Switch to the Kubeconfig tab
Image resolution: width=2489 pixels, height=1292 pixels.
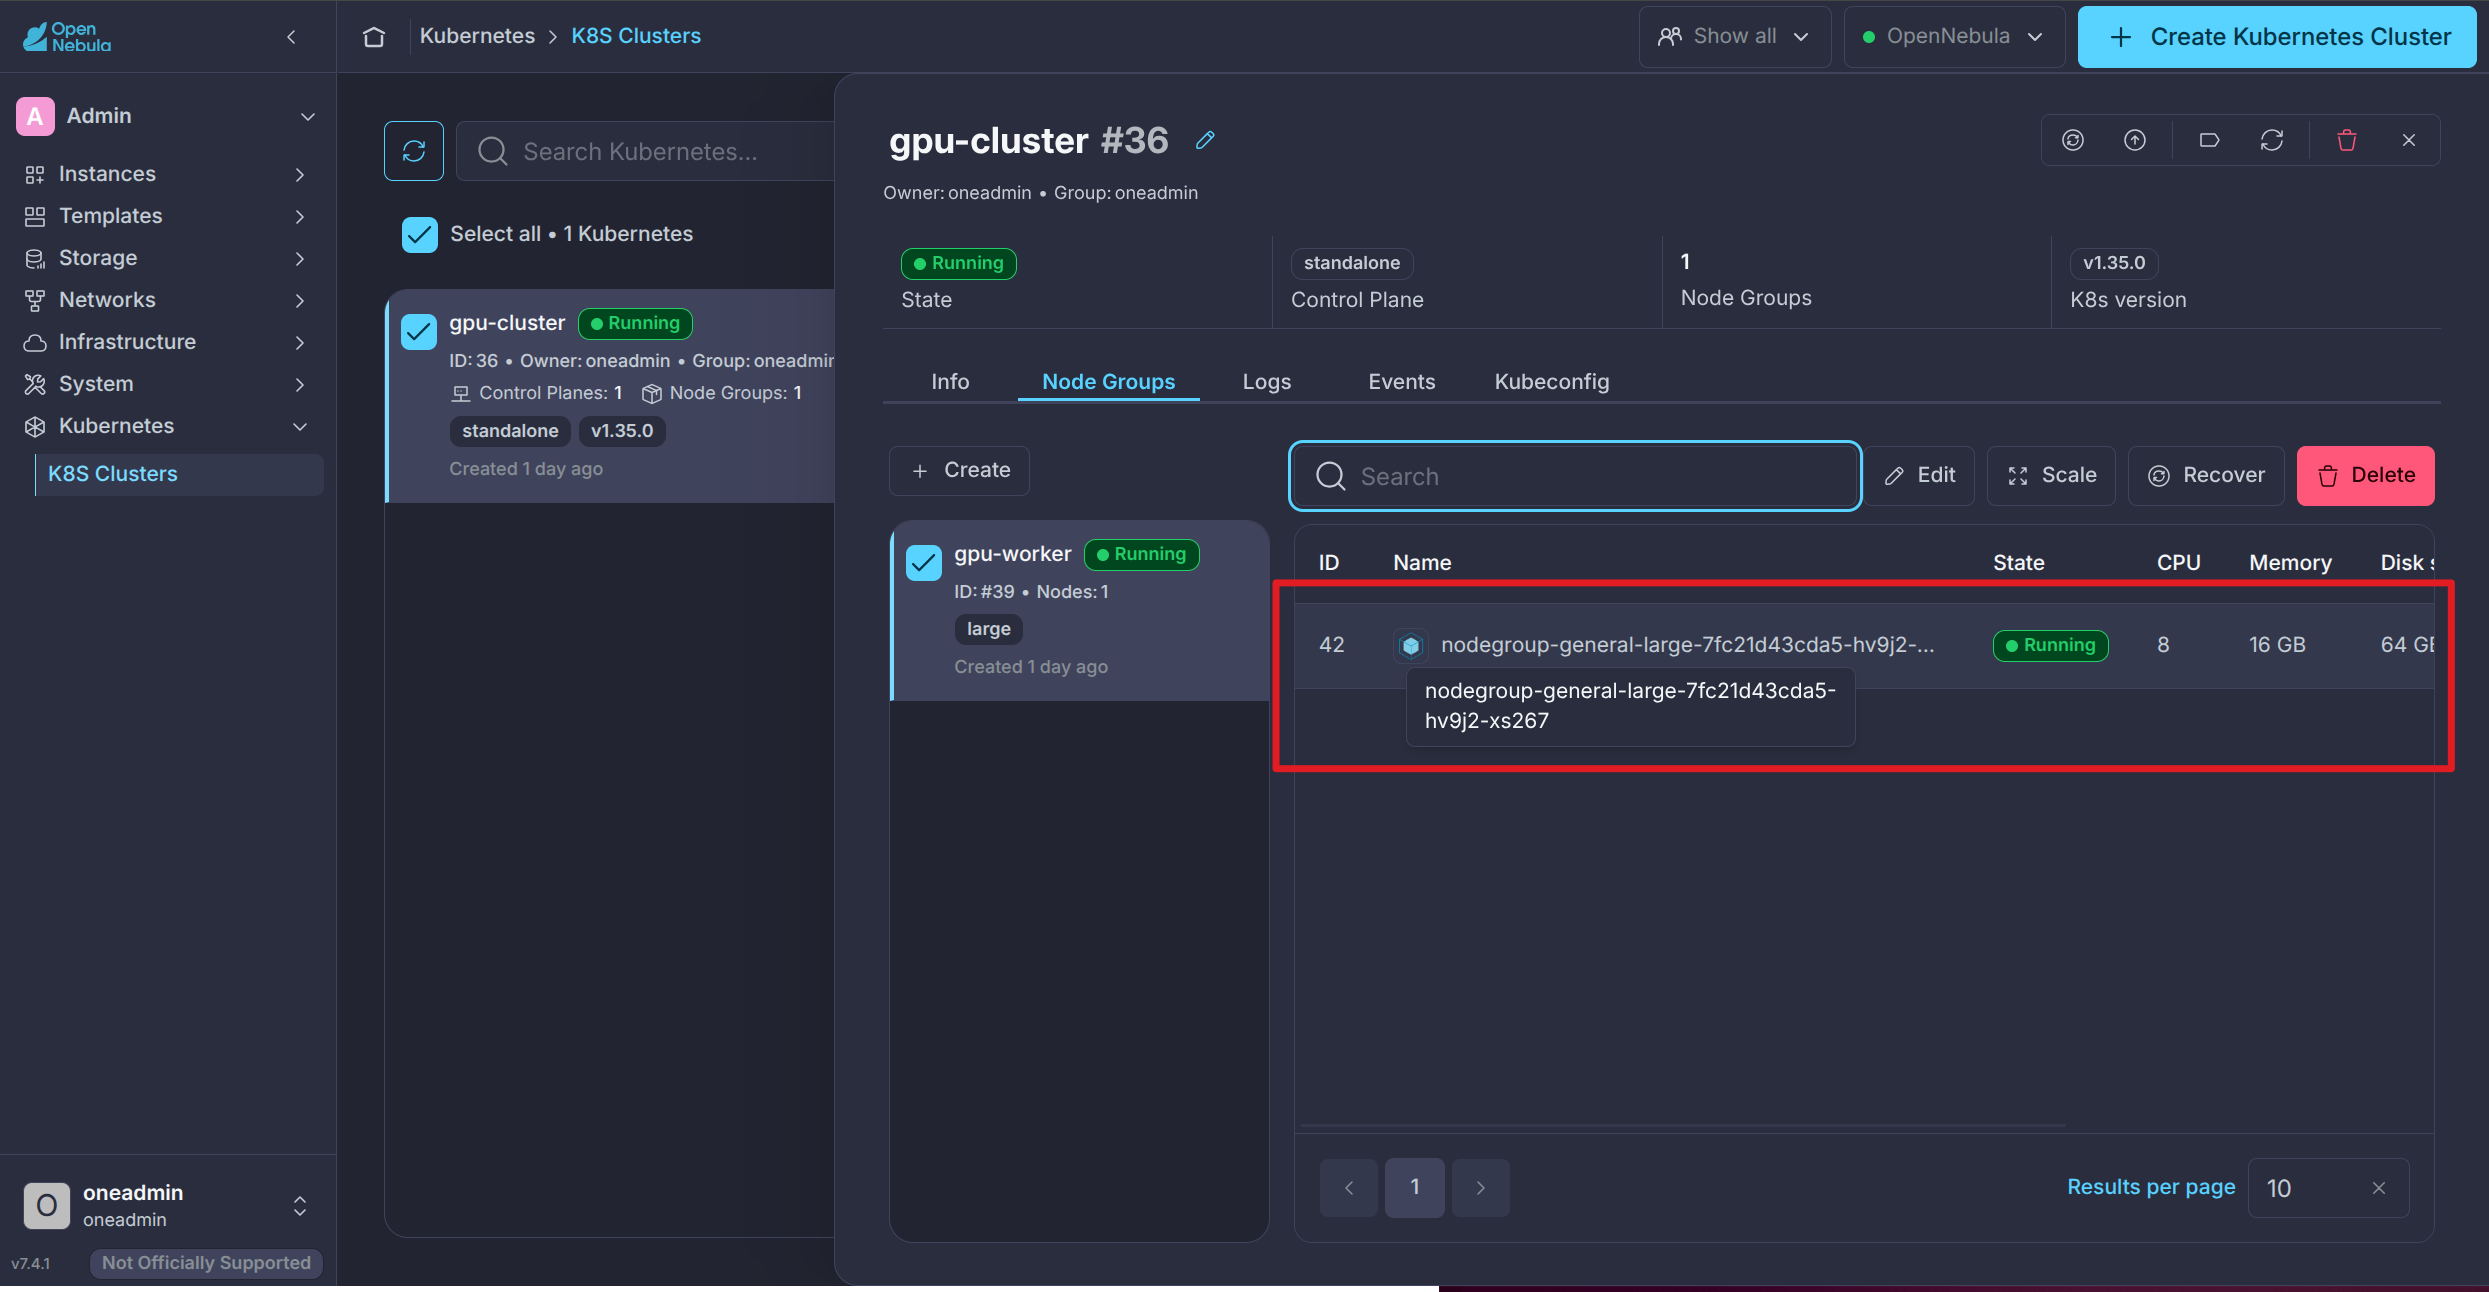pos(1552,381)
